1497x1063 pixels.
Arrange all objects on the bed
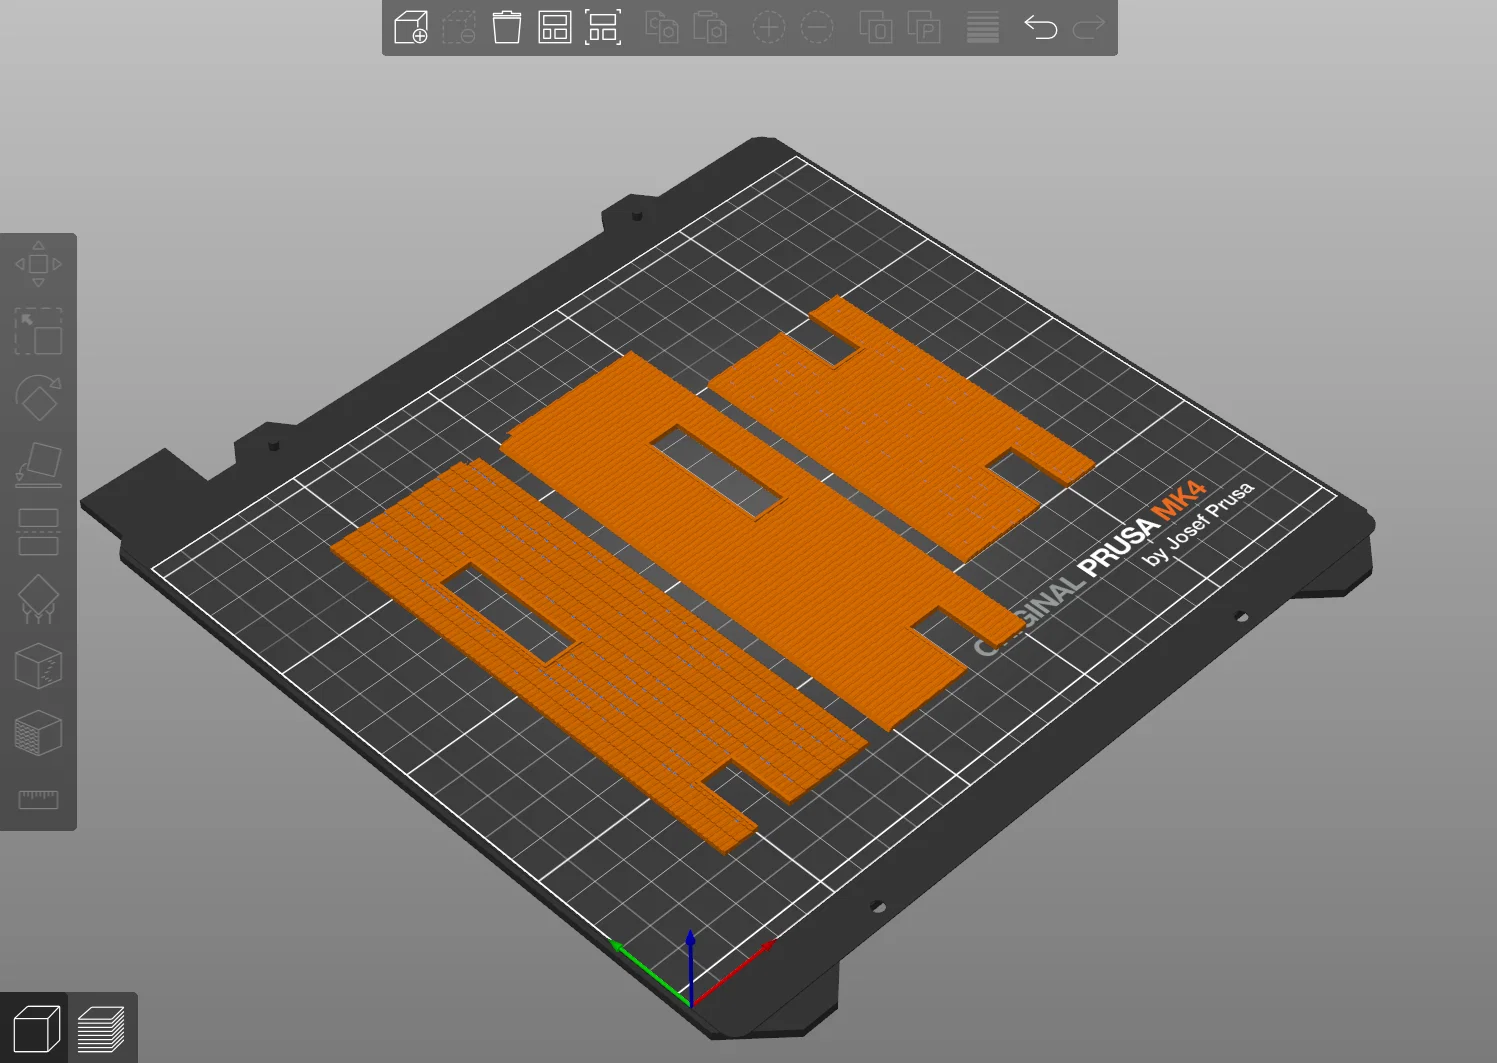(x=555, y=27)
